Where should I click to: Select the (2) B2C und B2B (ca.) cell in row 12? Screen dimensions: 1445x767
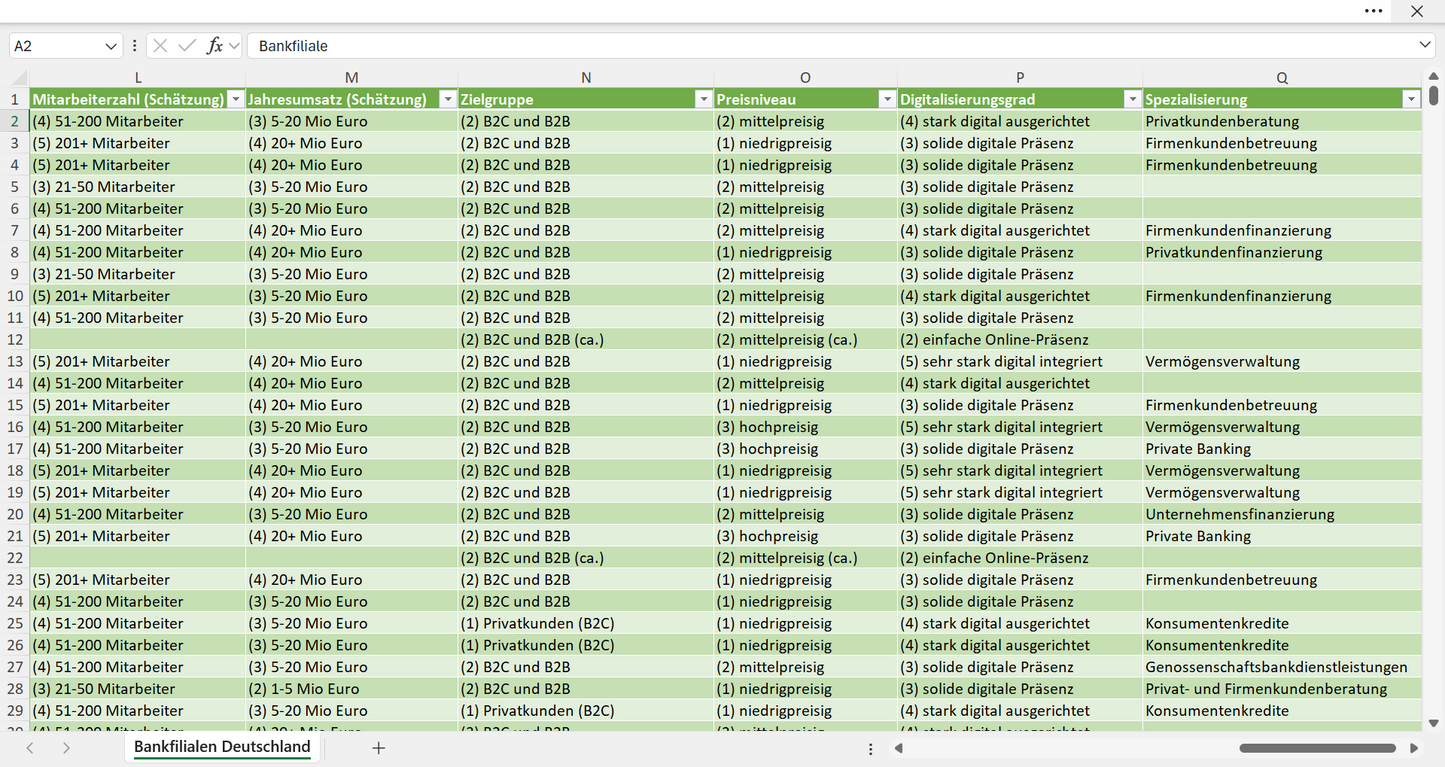pos(585,340)
